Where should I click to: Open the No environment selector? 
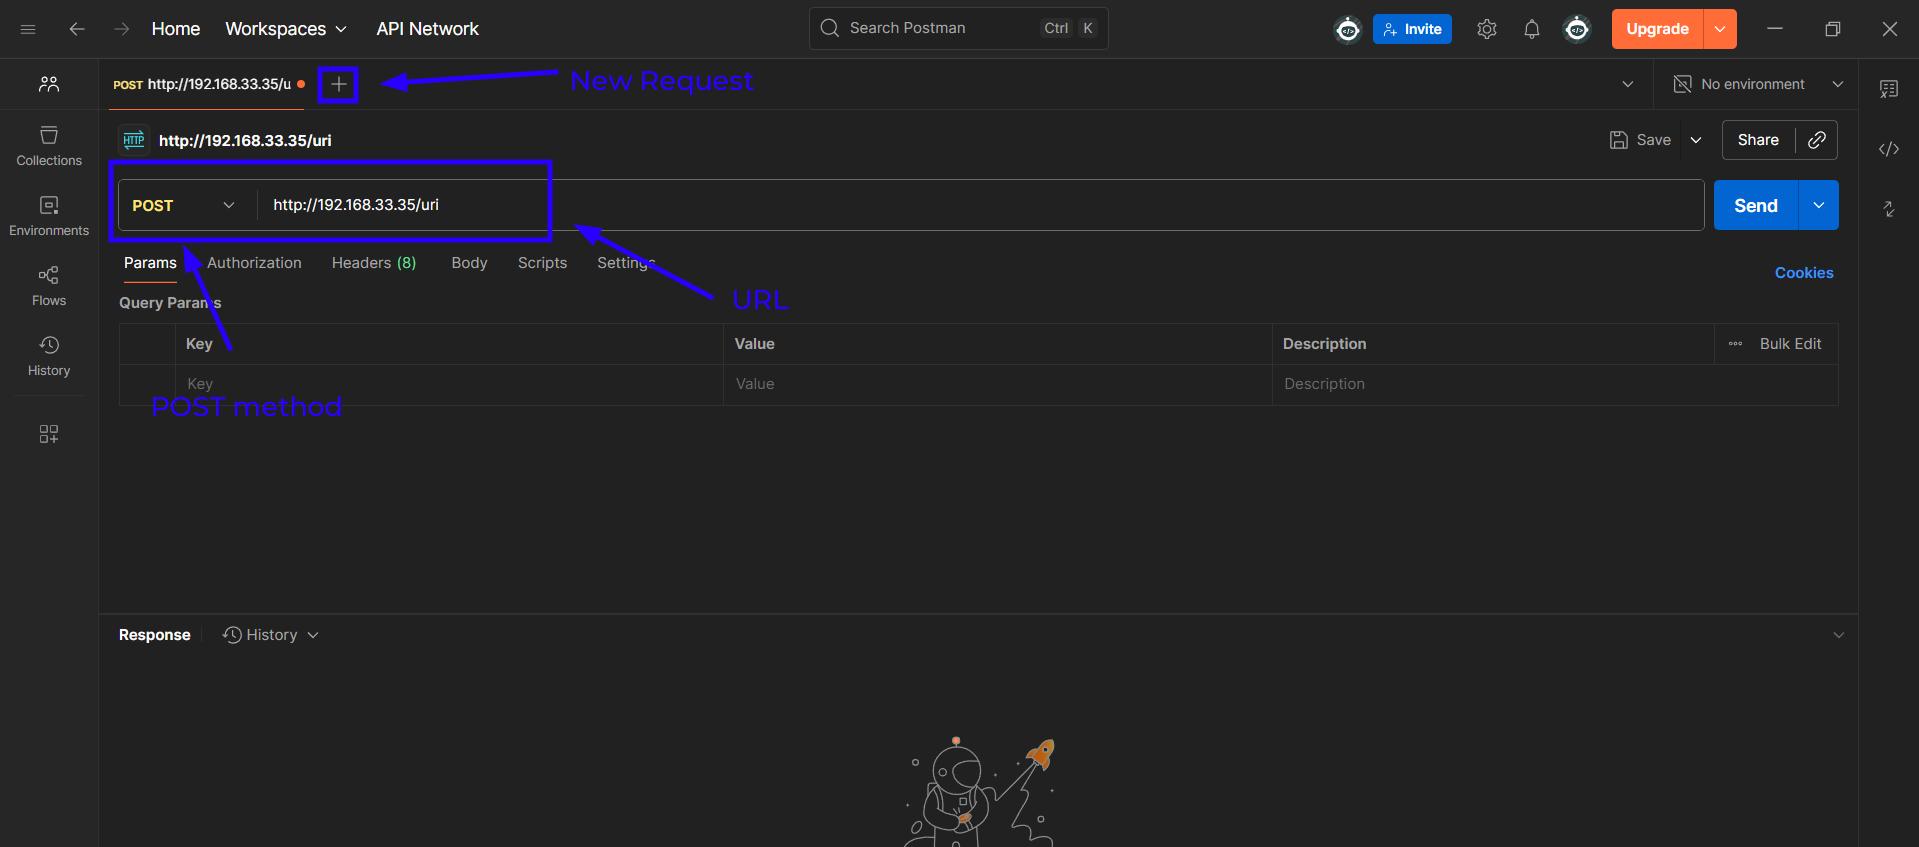(1759, 84)
